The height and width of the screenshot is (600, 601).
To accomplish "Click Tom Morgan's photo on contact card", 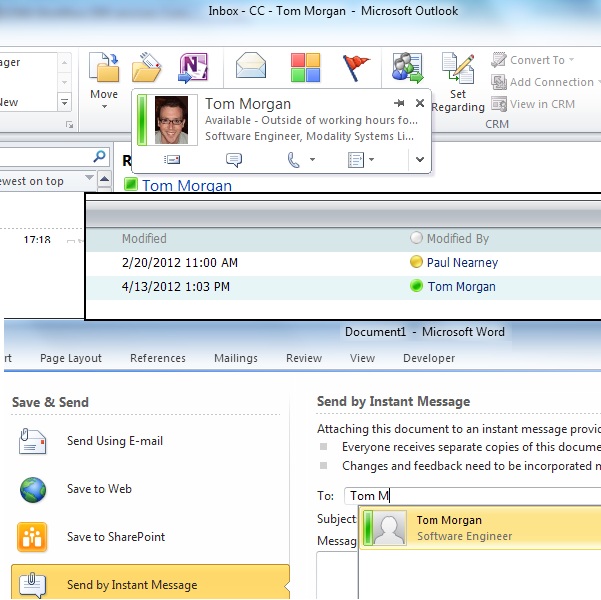I will [x=171, y=120].
